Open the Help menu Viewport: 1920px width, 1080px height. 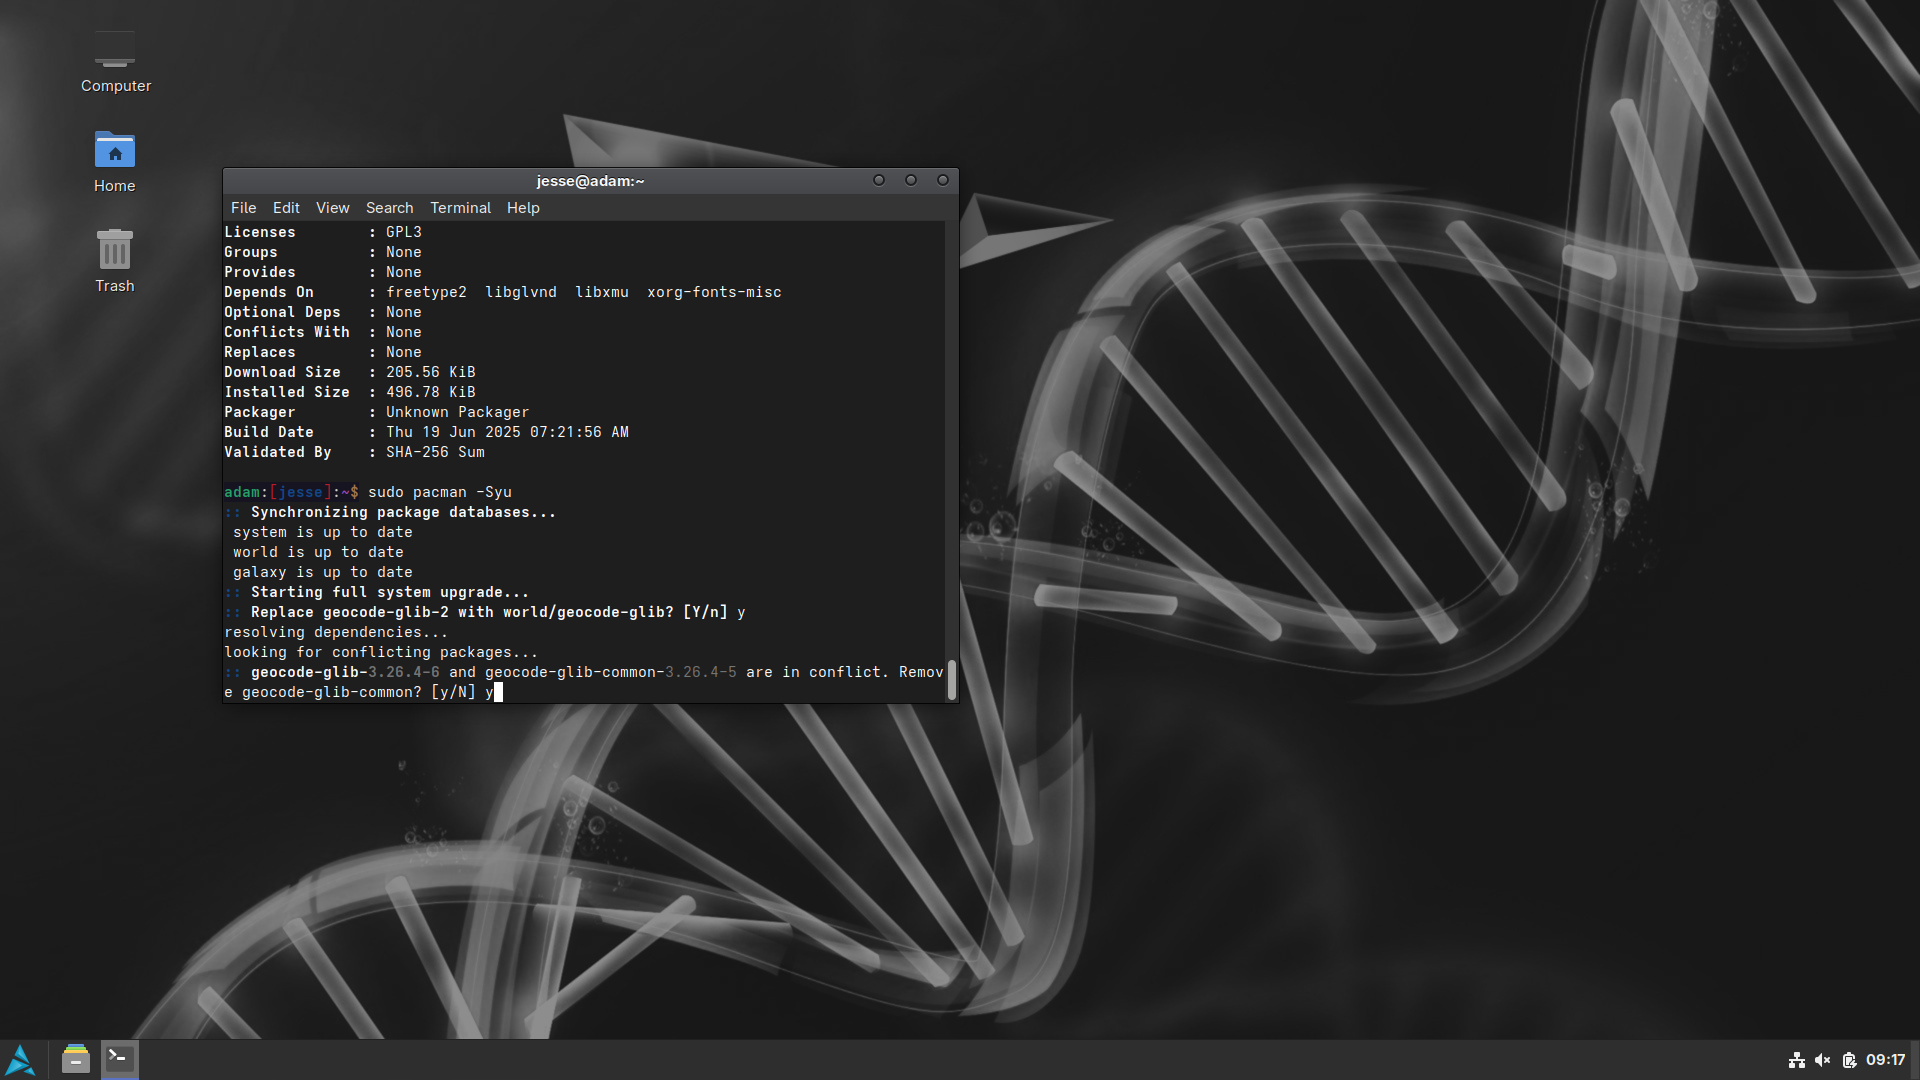523,208
